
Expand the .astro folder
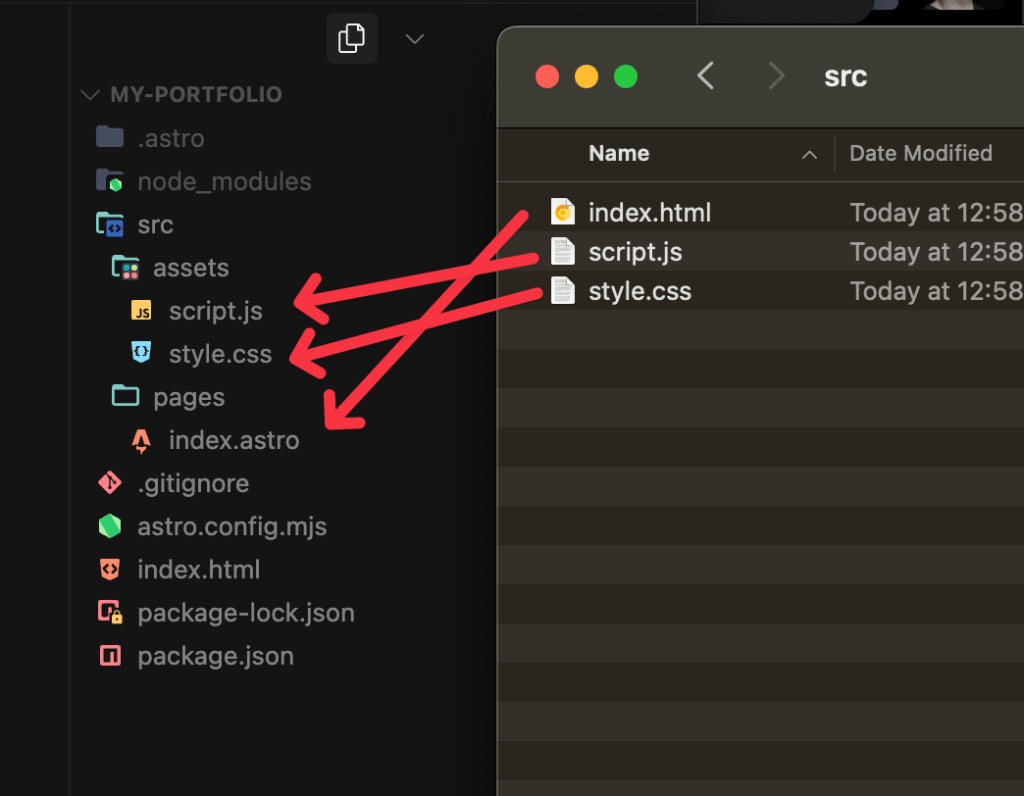(170, 138)
